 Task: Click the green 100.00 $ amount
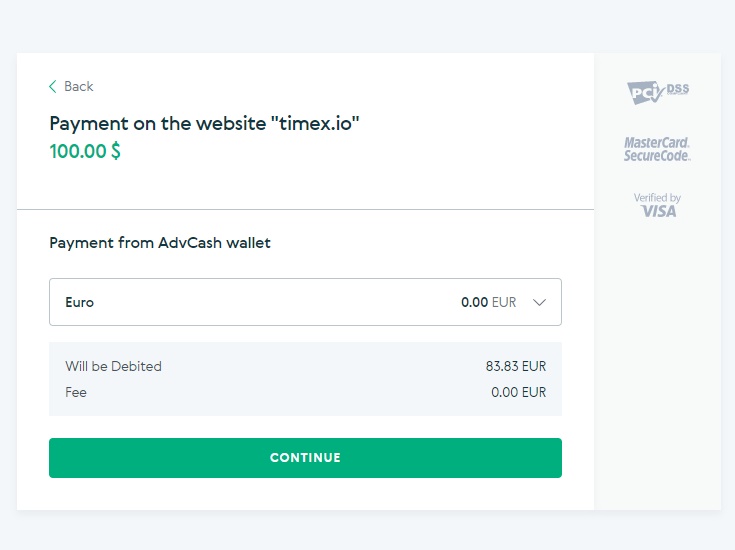point(85,151)
